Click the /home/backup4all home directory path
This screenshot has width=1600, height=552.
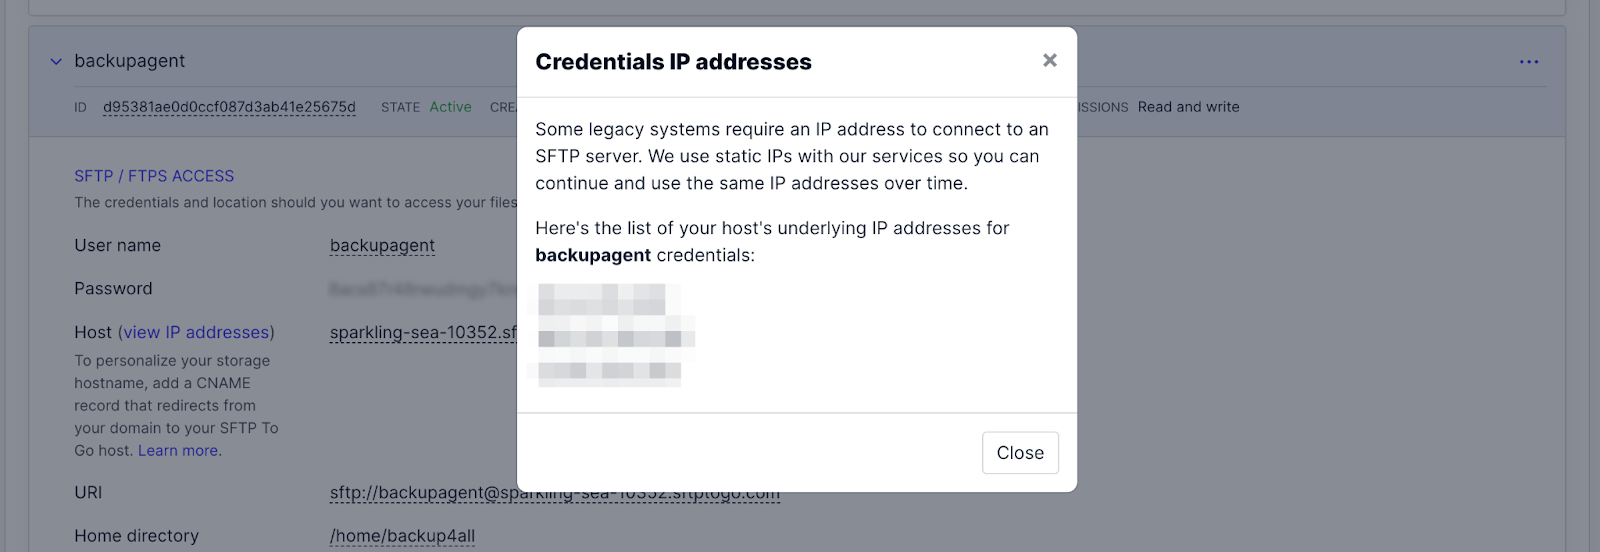pos(402,536)
